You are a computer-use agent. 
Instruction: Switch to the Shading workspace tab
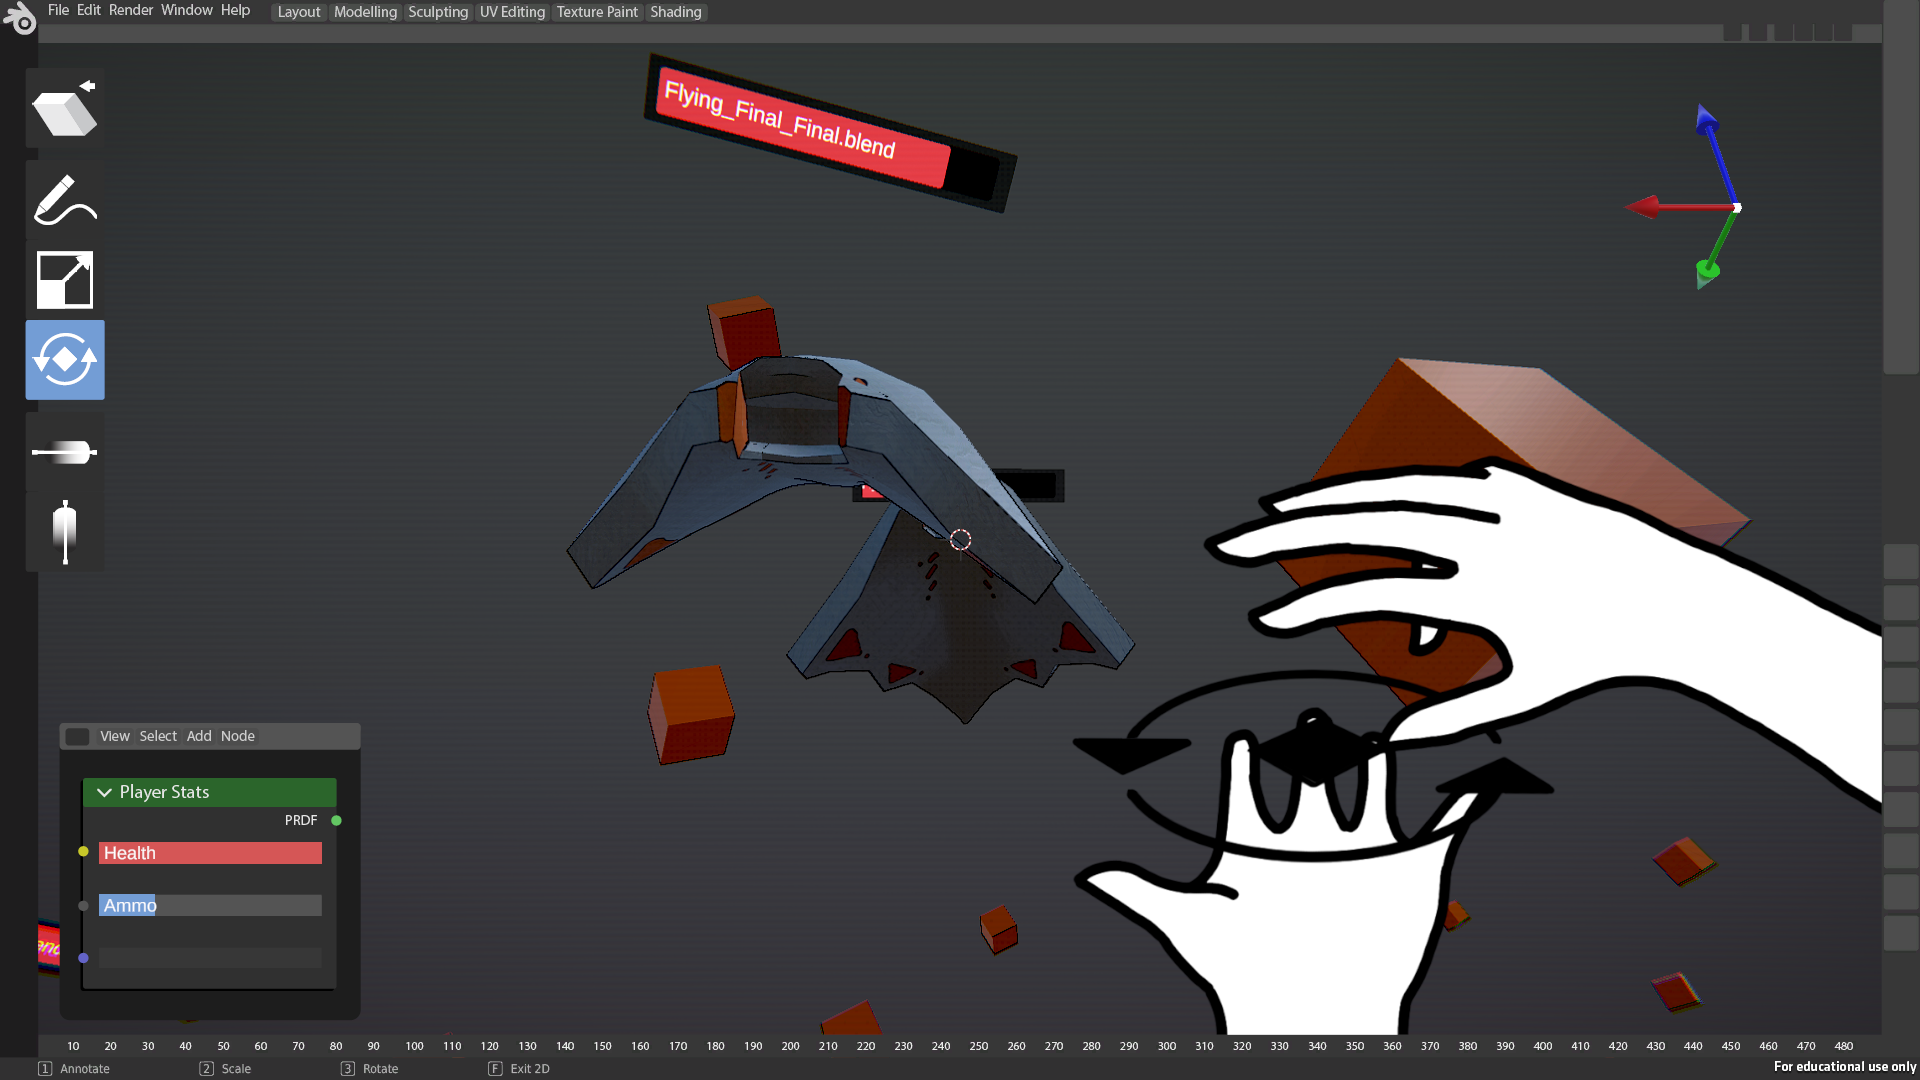click(x=676, y=12)
